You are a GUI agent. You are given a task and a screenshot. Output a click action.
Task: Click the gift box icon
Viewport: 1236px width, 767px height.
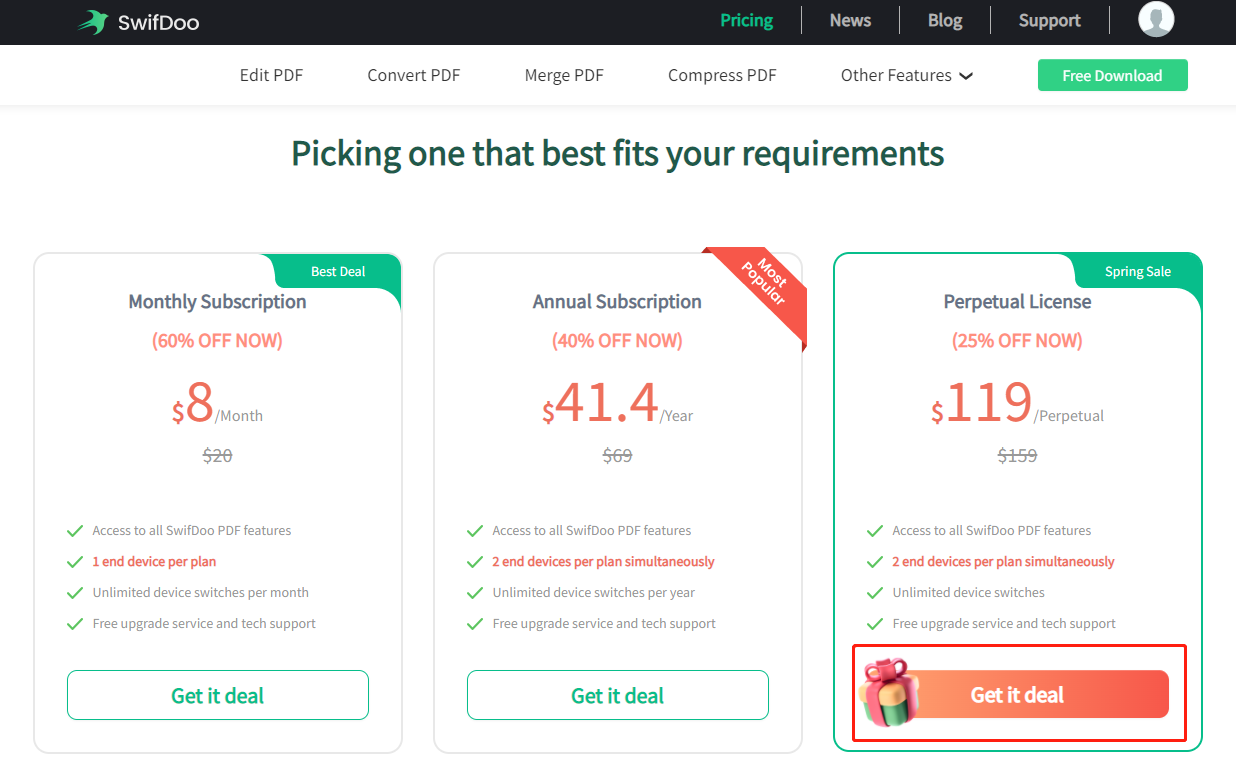point(887,692)
